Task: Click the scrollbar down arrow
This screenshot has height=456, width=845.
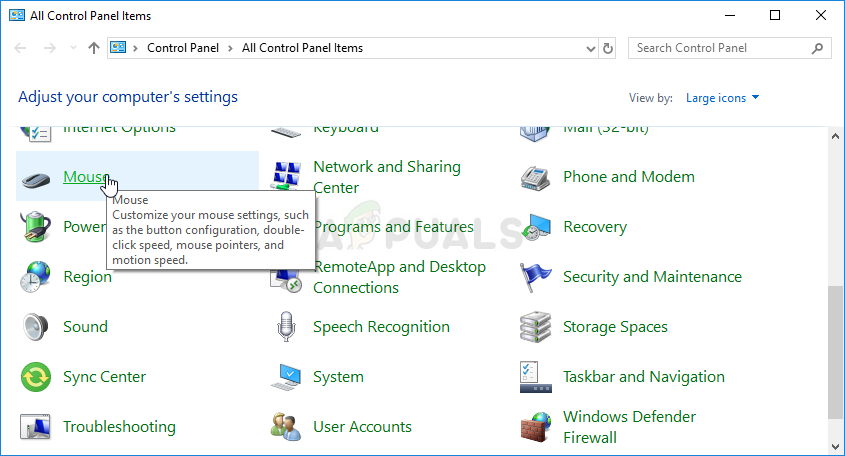Action: pos(835,446)
